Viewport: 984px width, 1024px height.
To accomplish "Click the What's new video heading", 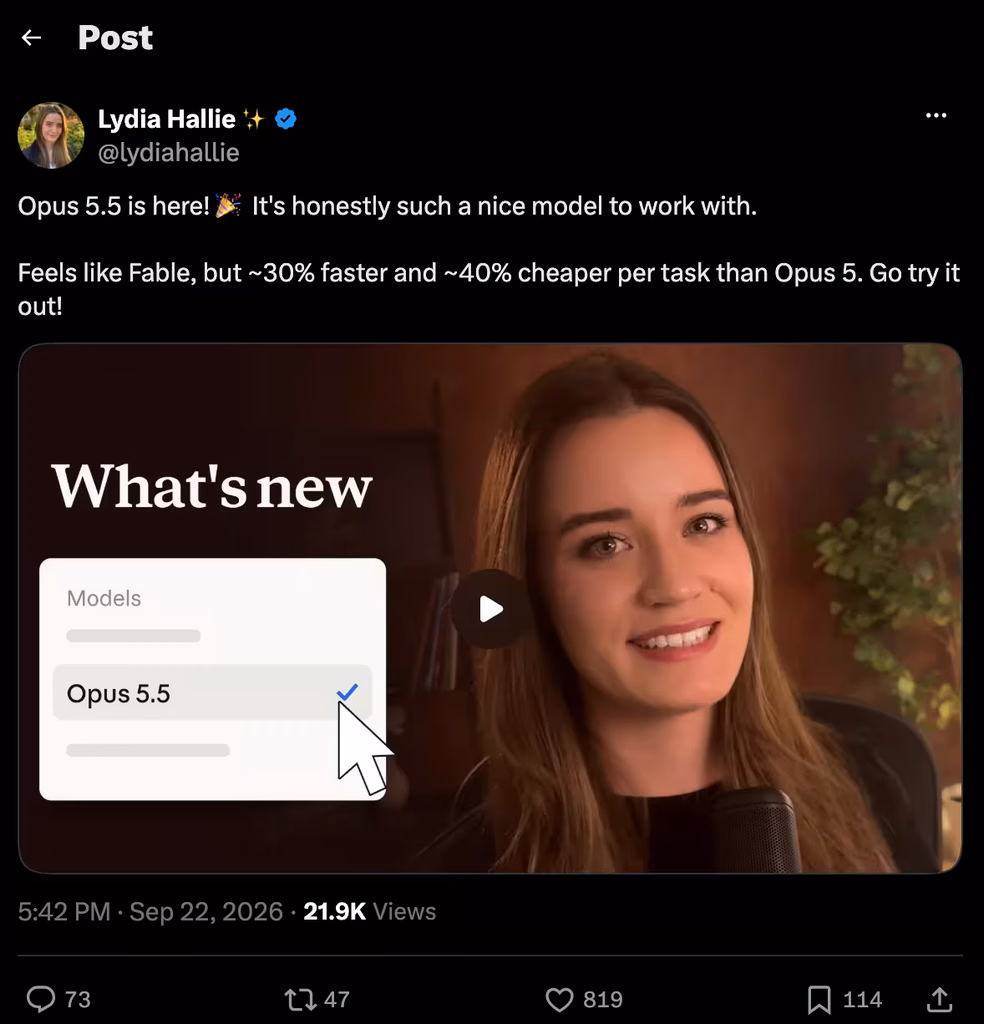I will pos(212,486).
